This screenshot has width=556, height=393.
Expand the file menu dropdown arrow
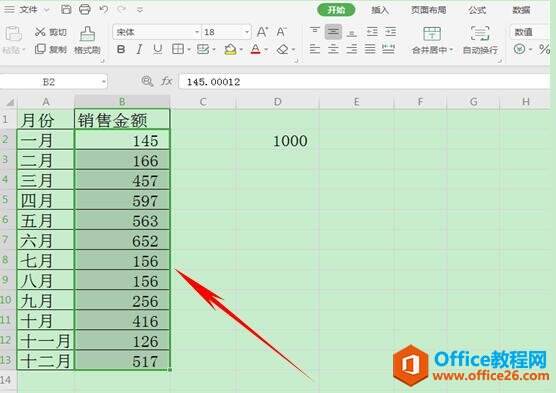[x=46, y=10]
